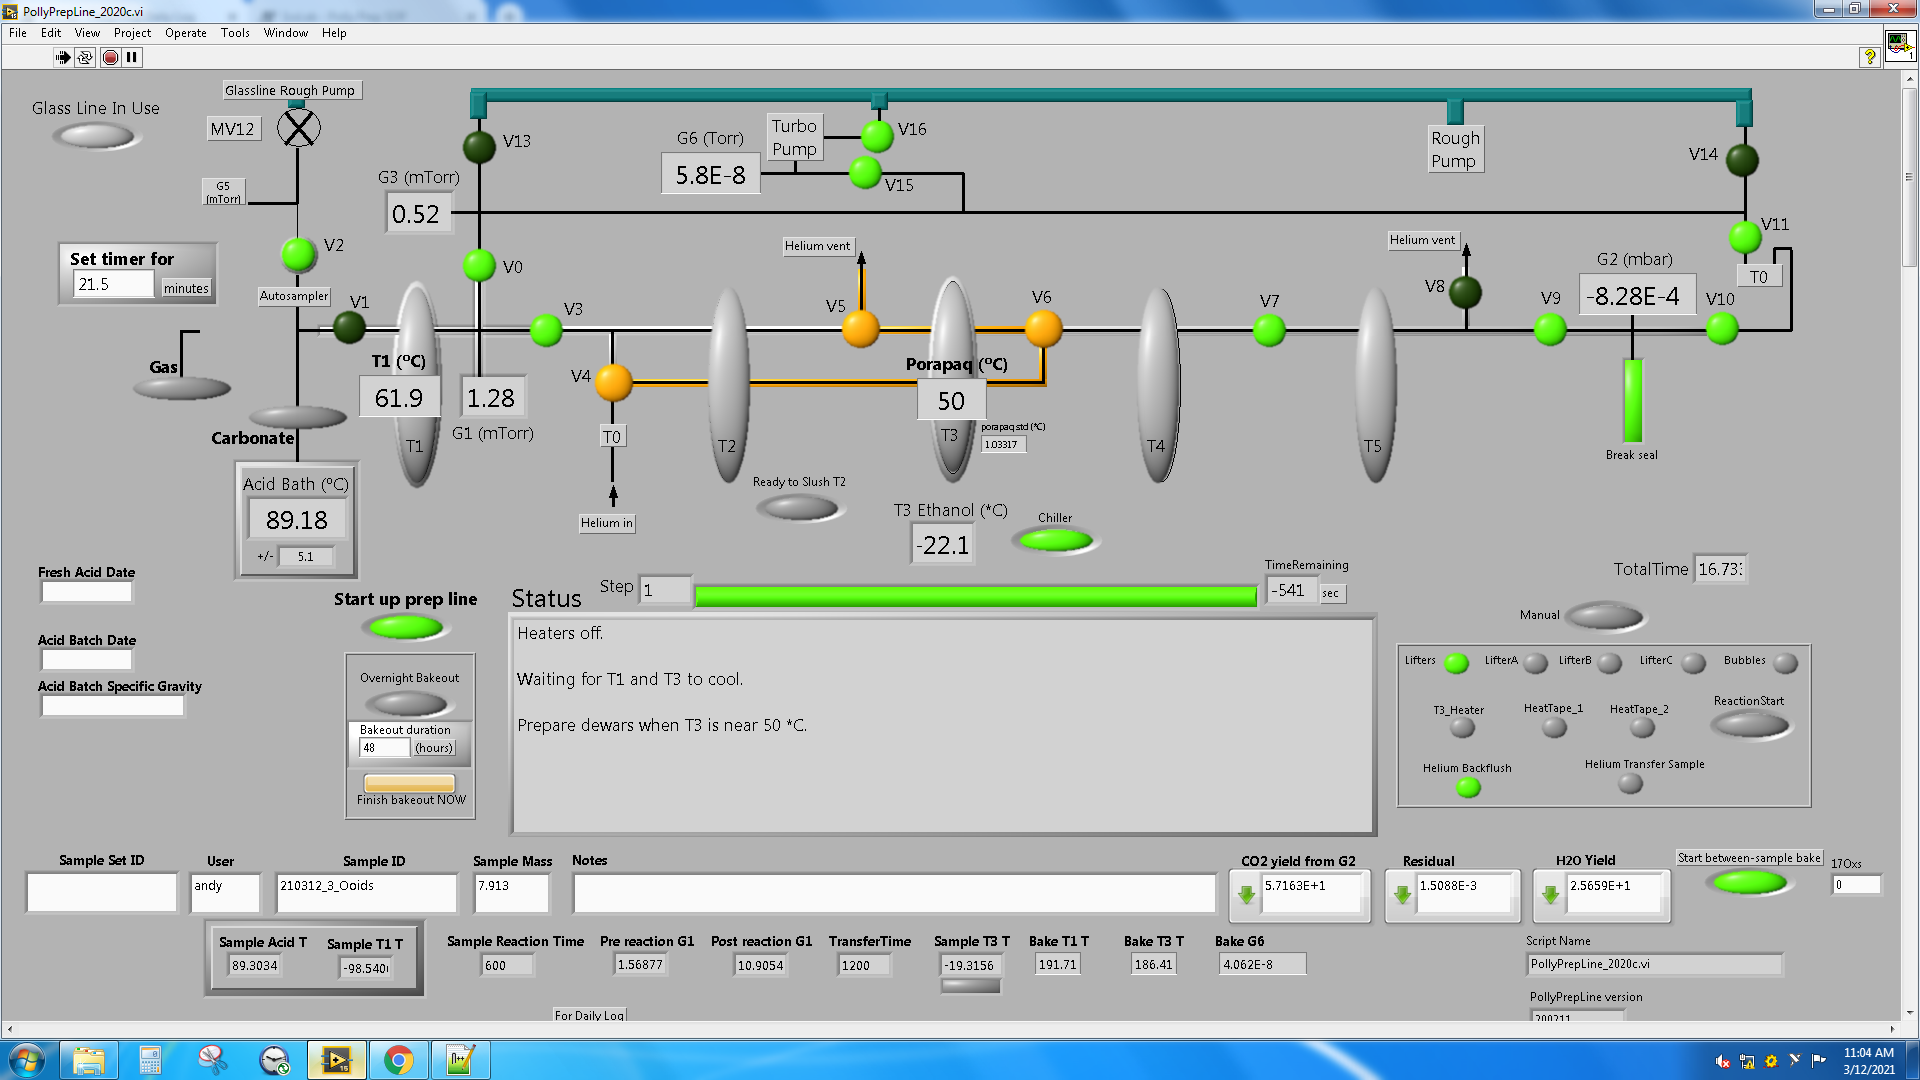The image size is (1920, 1080).
Task: Click the Run Continuously toolbar icon
Action: click(85, 57)
